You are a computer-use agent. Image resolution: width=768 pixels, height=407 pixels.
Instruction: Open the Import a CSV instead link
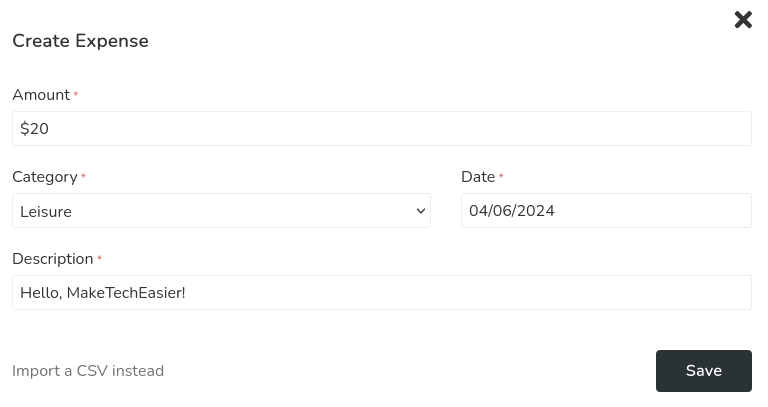(x=88, y=371)
